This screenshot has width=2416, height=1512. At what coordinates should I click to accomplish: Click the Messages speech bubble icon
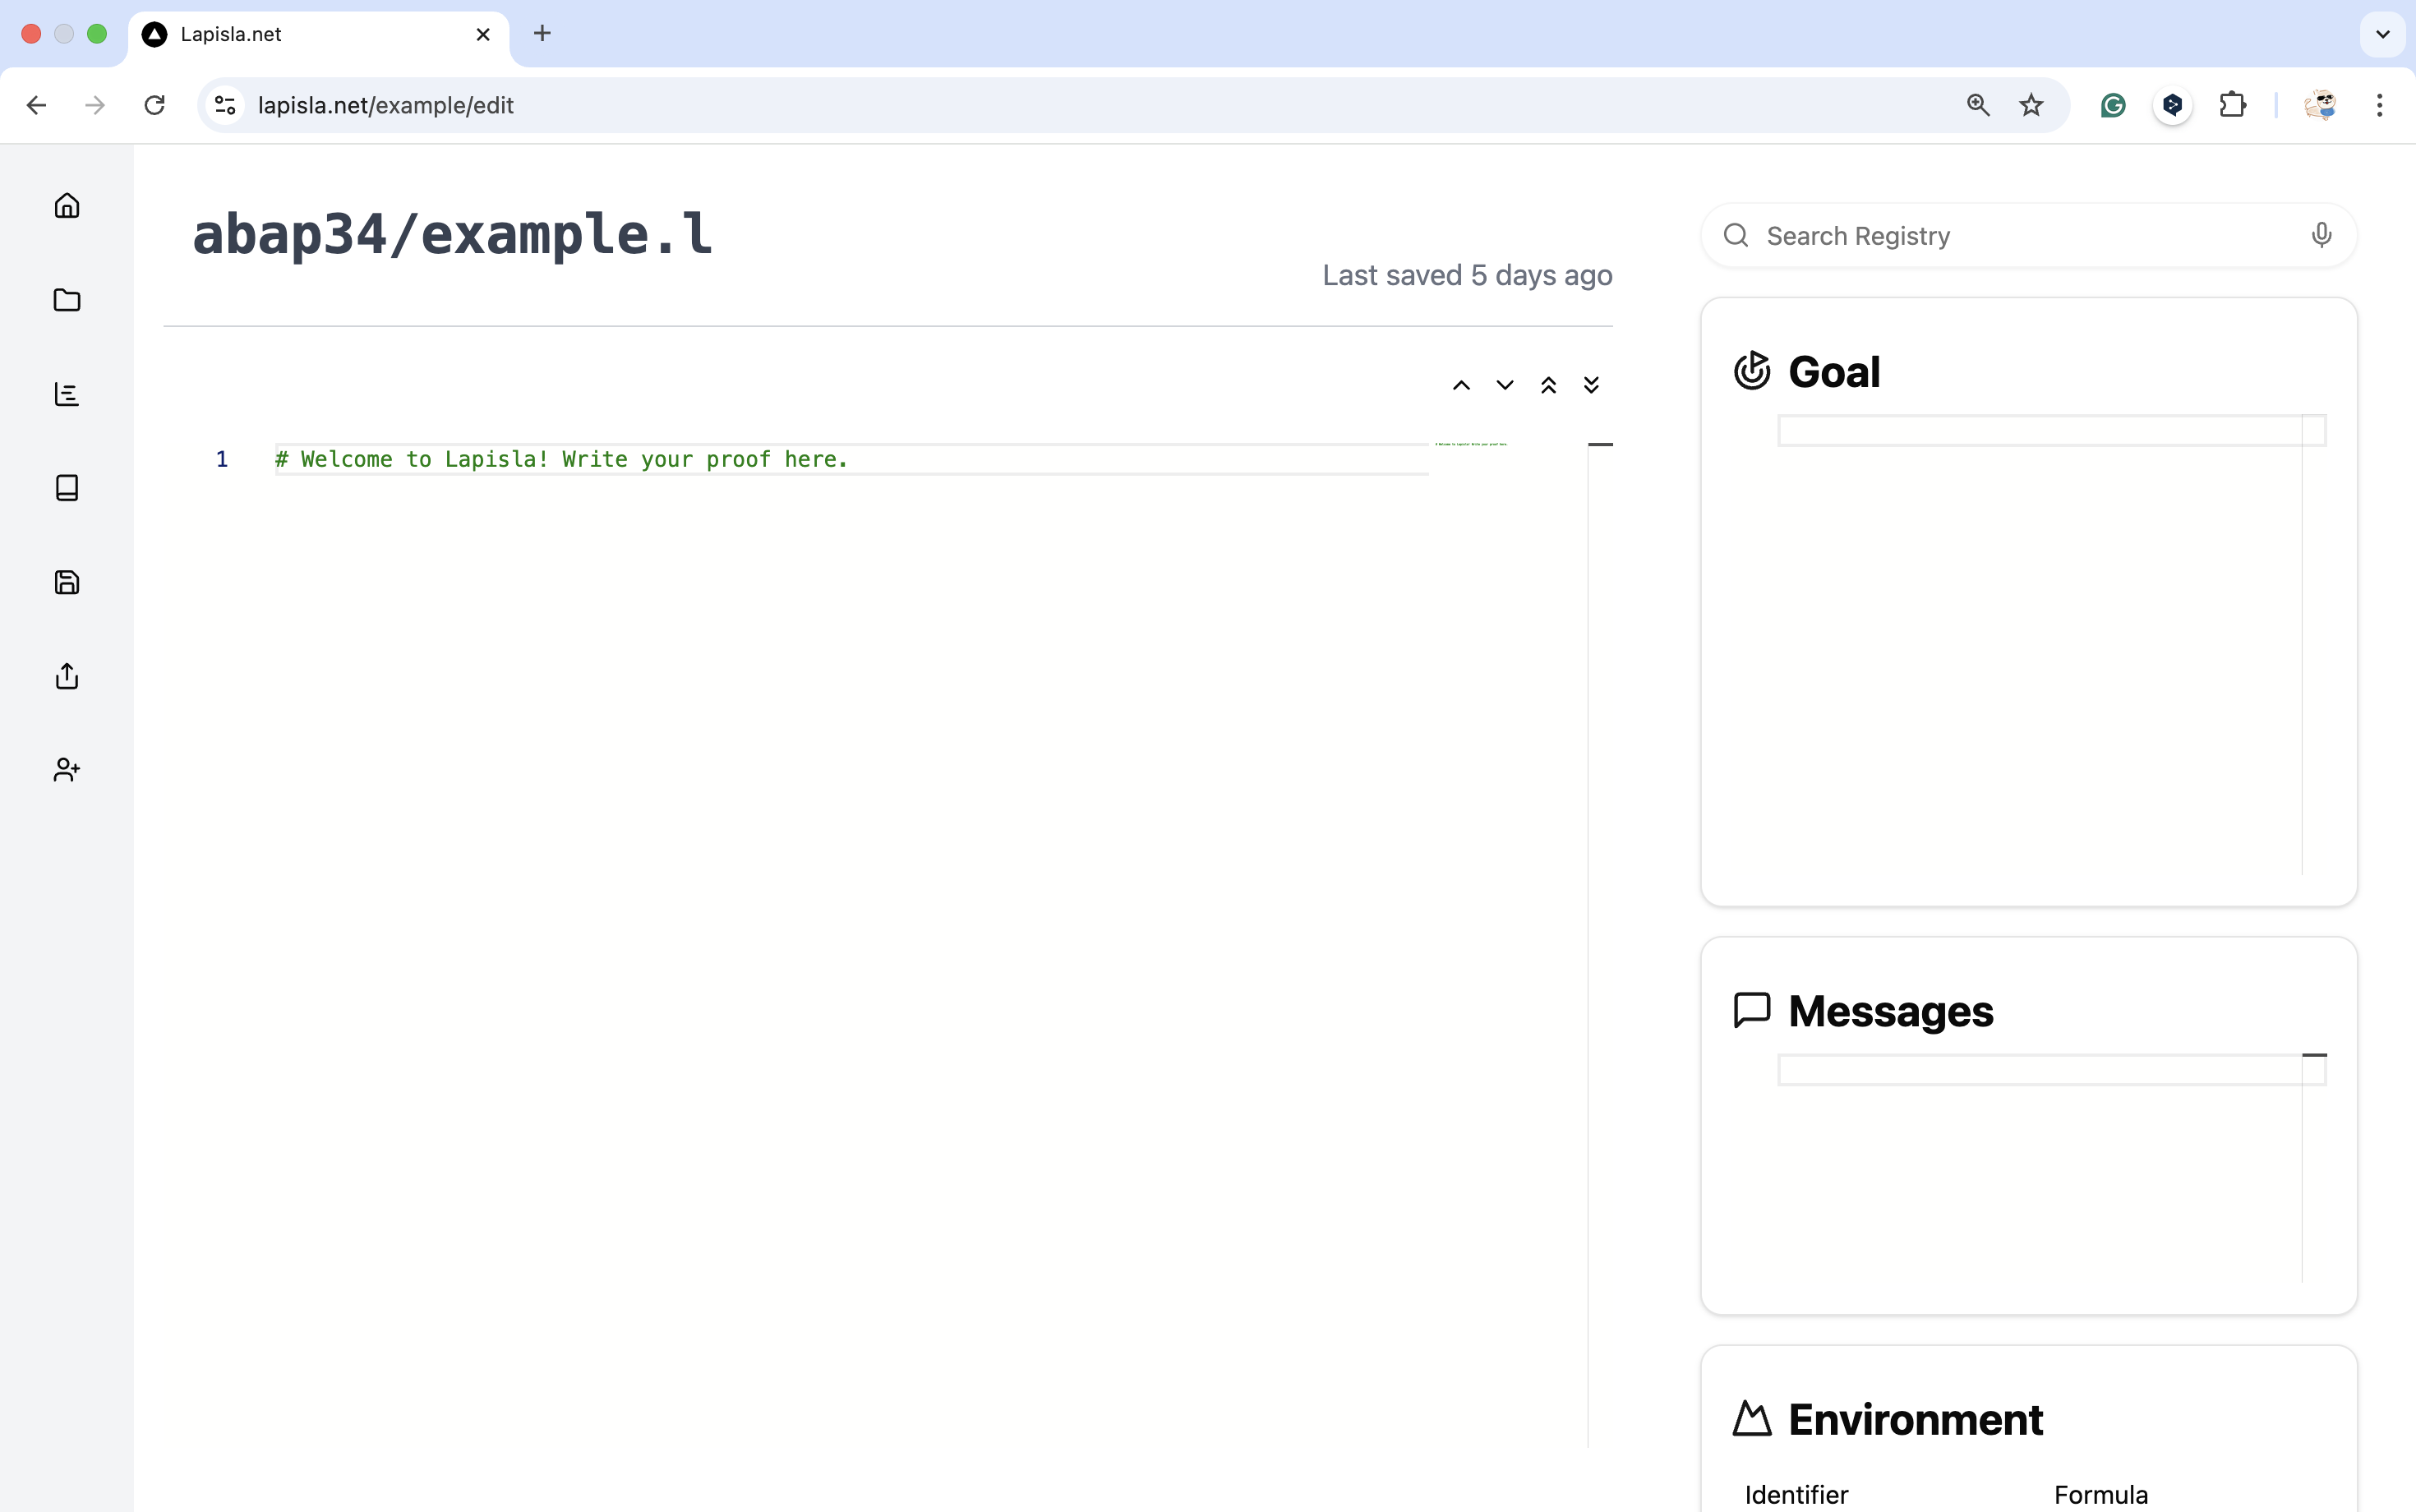coord(1752,1010)
